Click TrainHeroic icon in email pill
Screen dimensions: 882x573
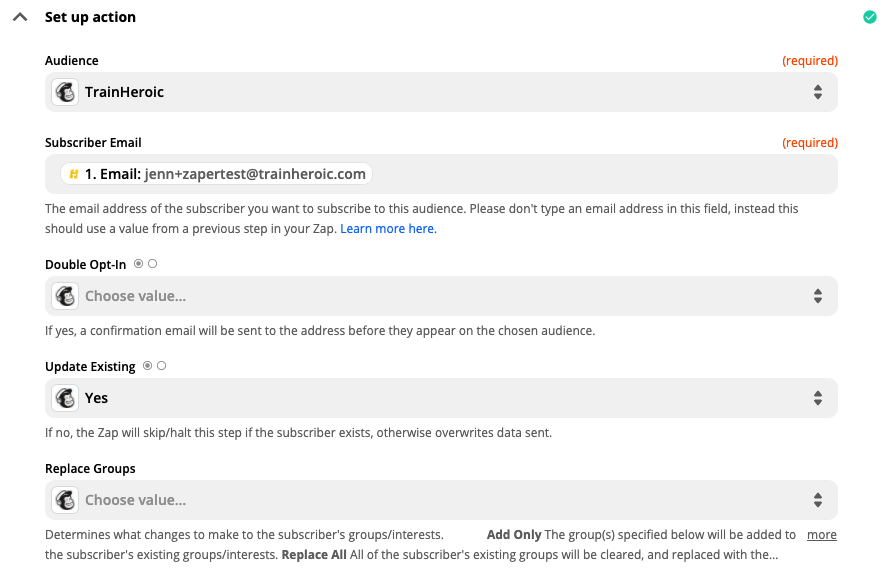(x=74, y=174)
